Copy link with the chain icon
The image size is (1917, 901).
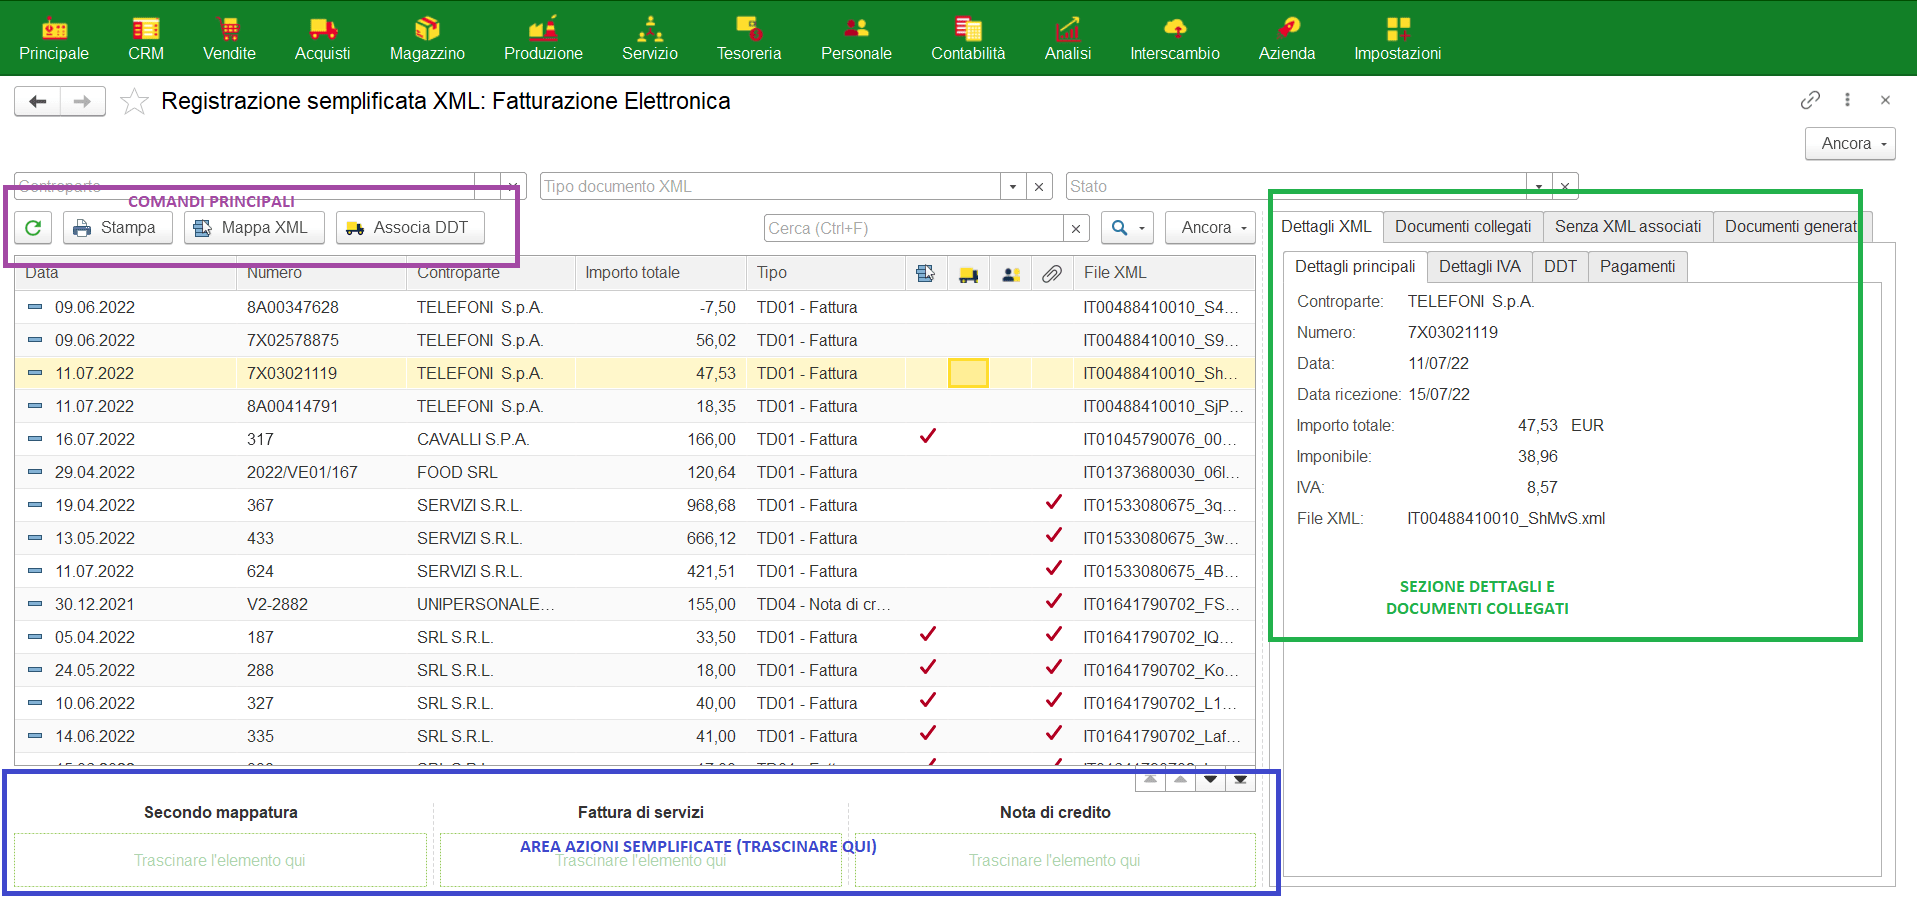[x=1810, y=100]
